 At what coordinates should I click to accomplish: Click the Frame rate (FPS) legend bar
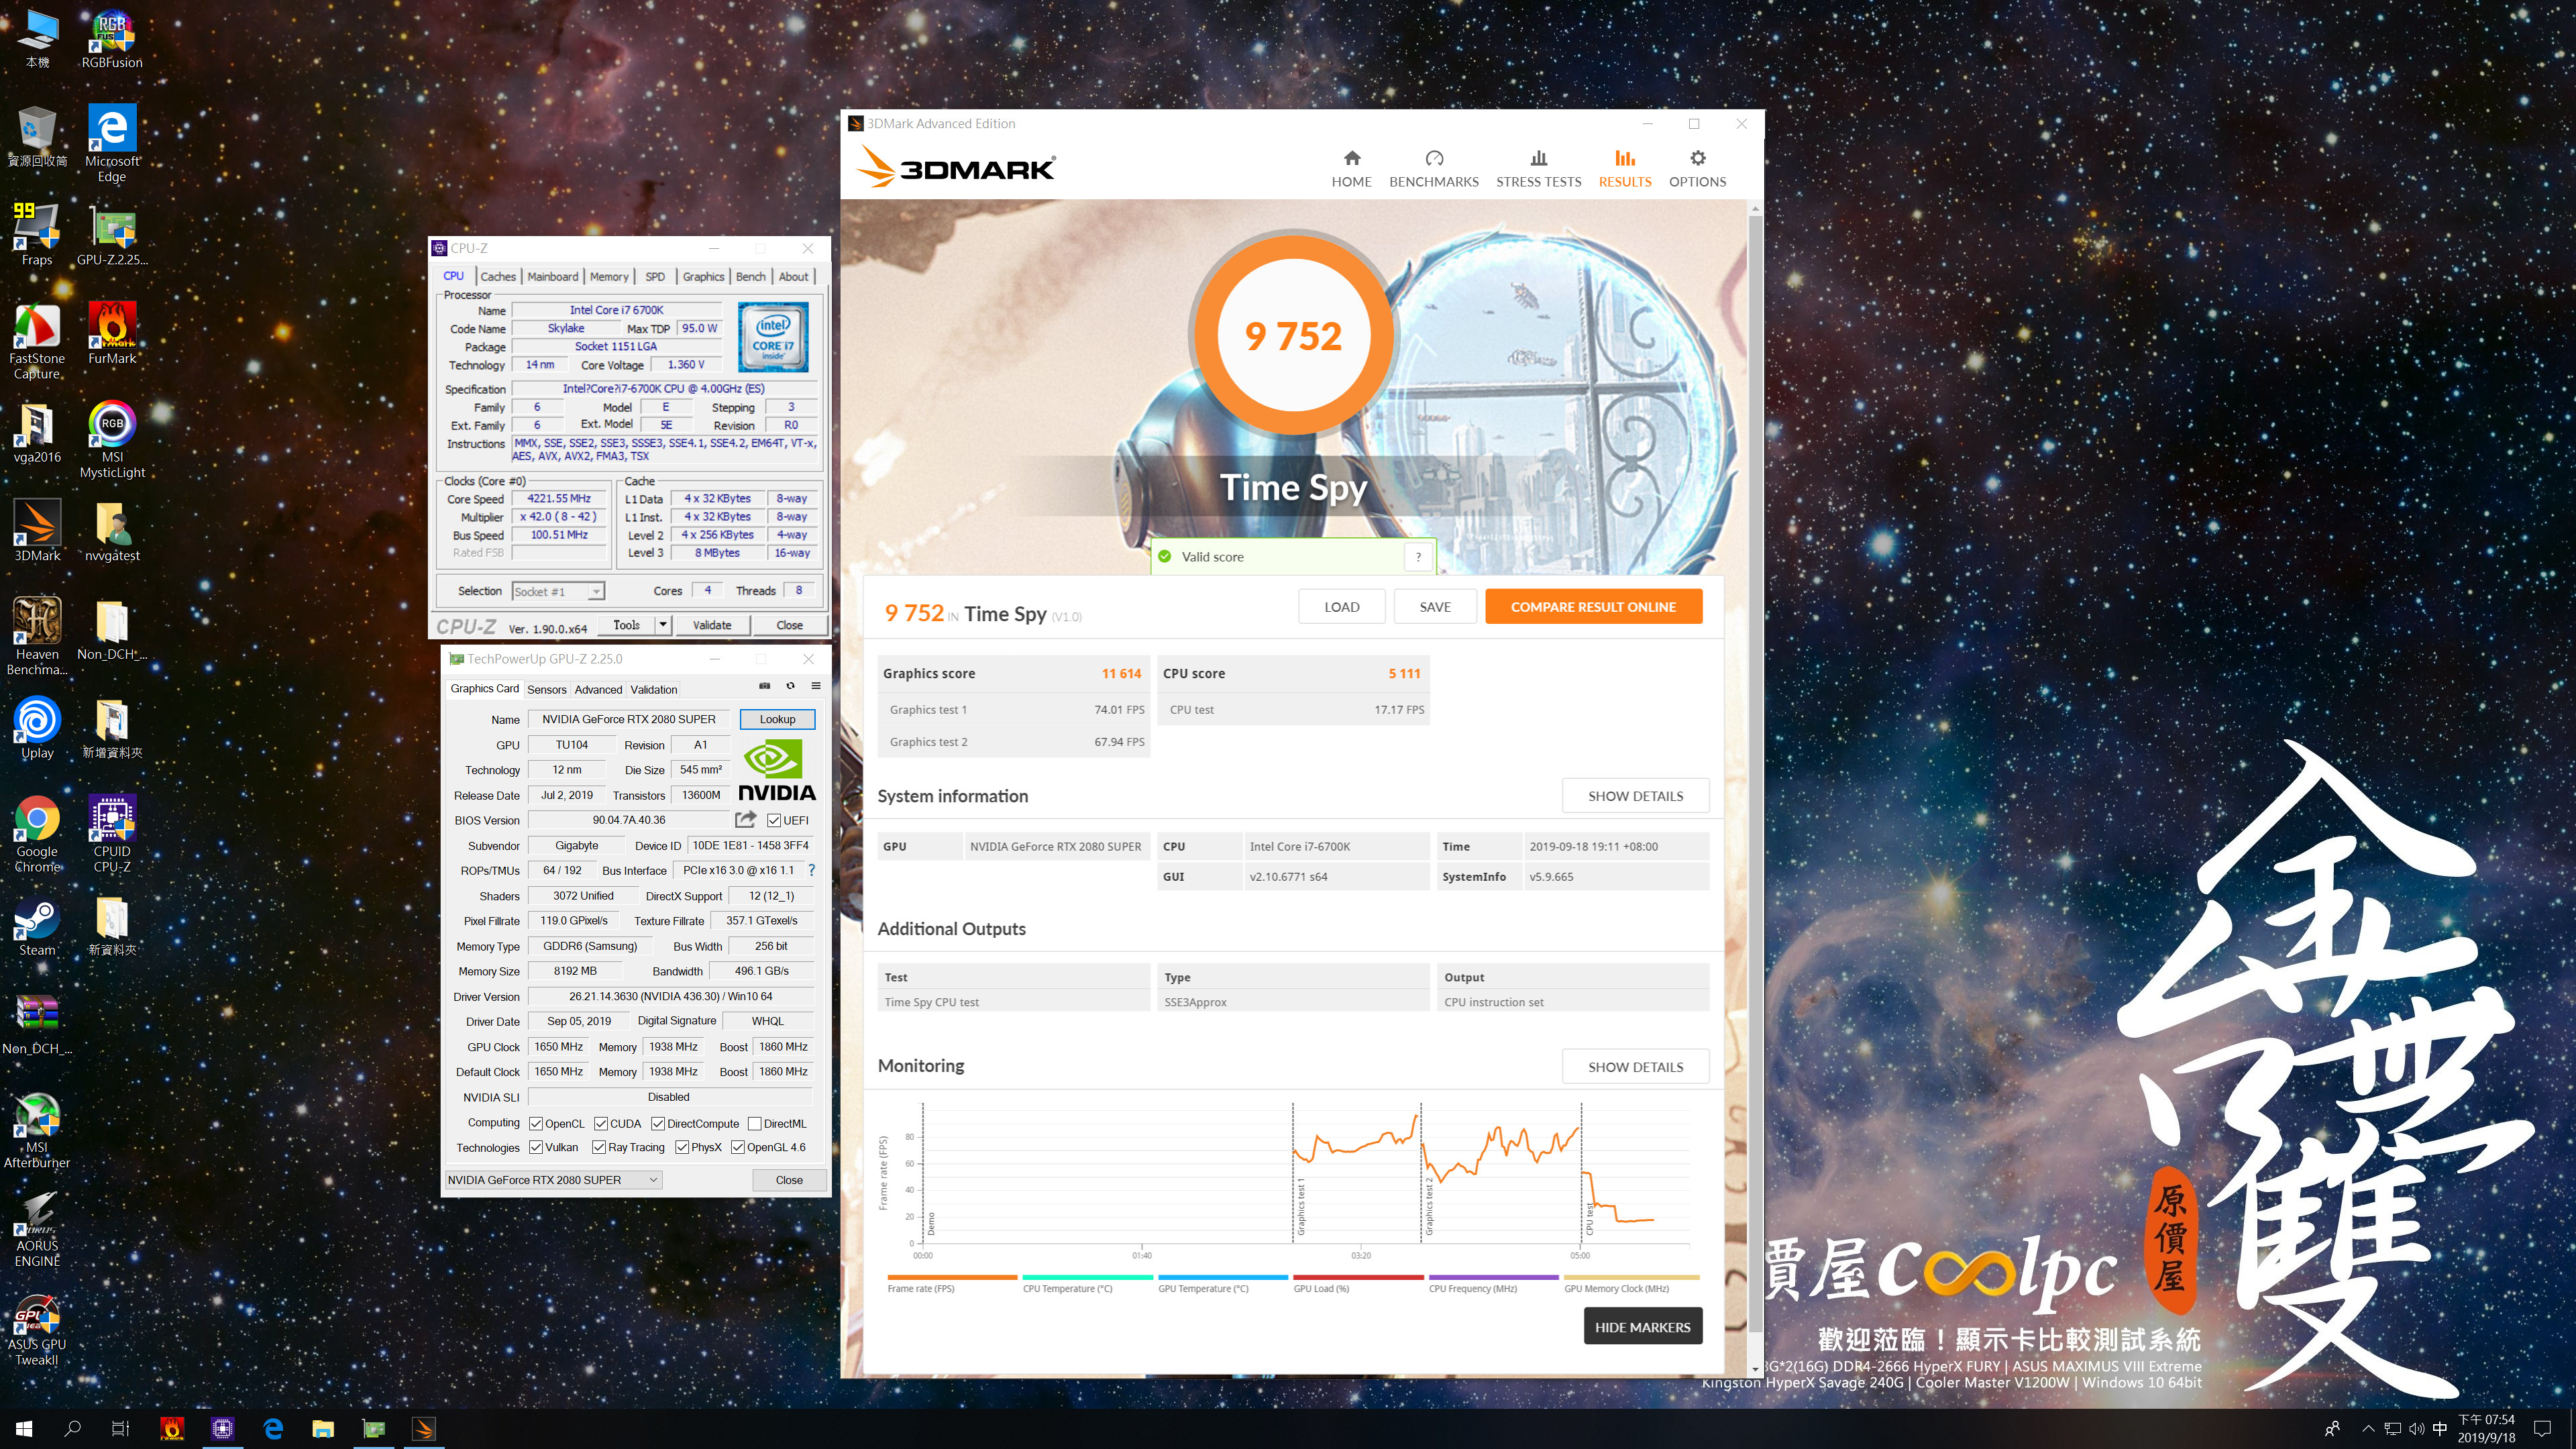click(x=952, y=1277)
